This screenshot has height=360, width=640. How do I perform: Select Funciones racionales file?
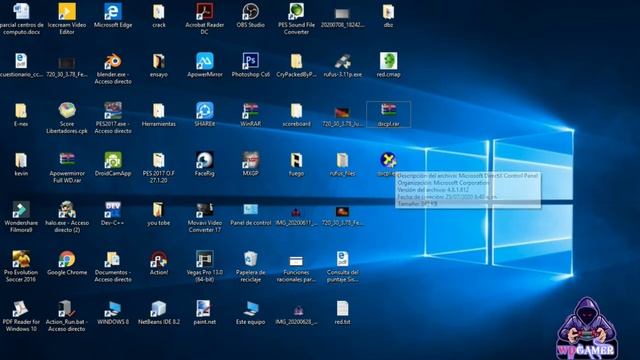[x=296, y=269]
